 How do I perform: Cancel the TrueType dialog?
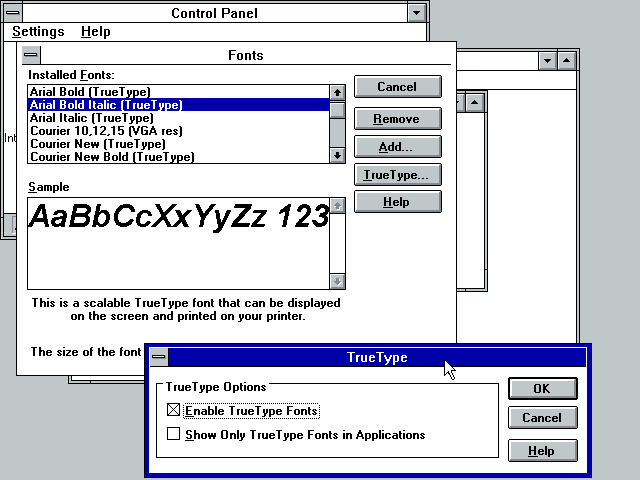(x=542, y=418)
